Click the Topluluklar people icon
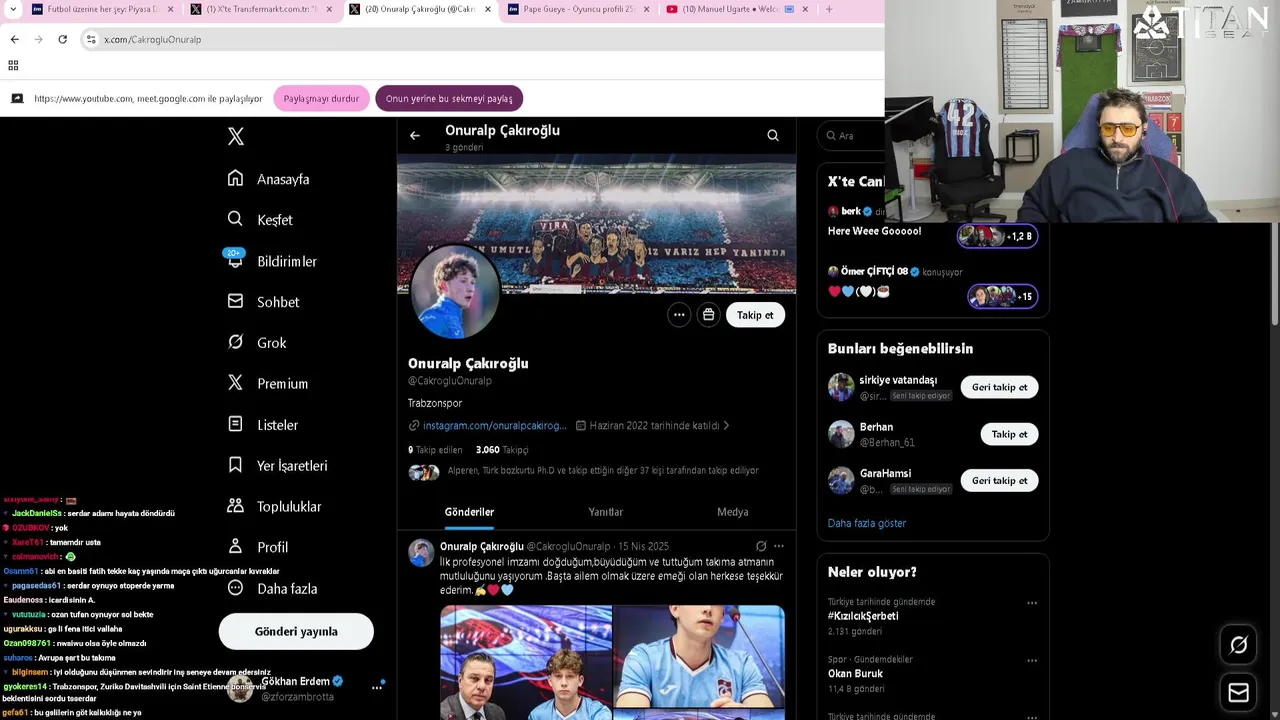Viewport: 1280px width, 720px height. (235, 506)
